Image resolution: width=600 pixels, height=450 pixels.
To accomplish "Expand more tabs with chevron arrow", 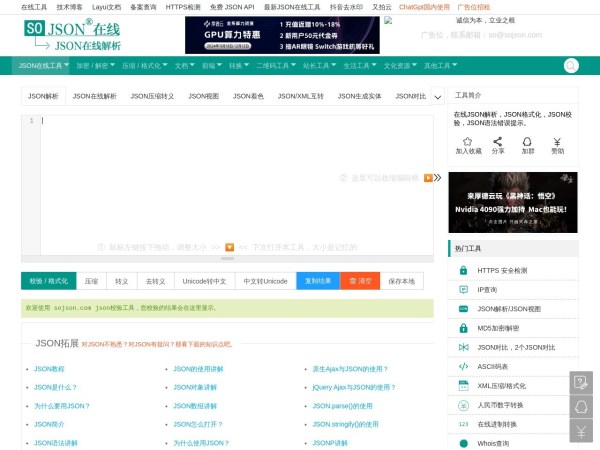I will (436, 97).
